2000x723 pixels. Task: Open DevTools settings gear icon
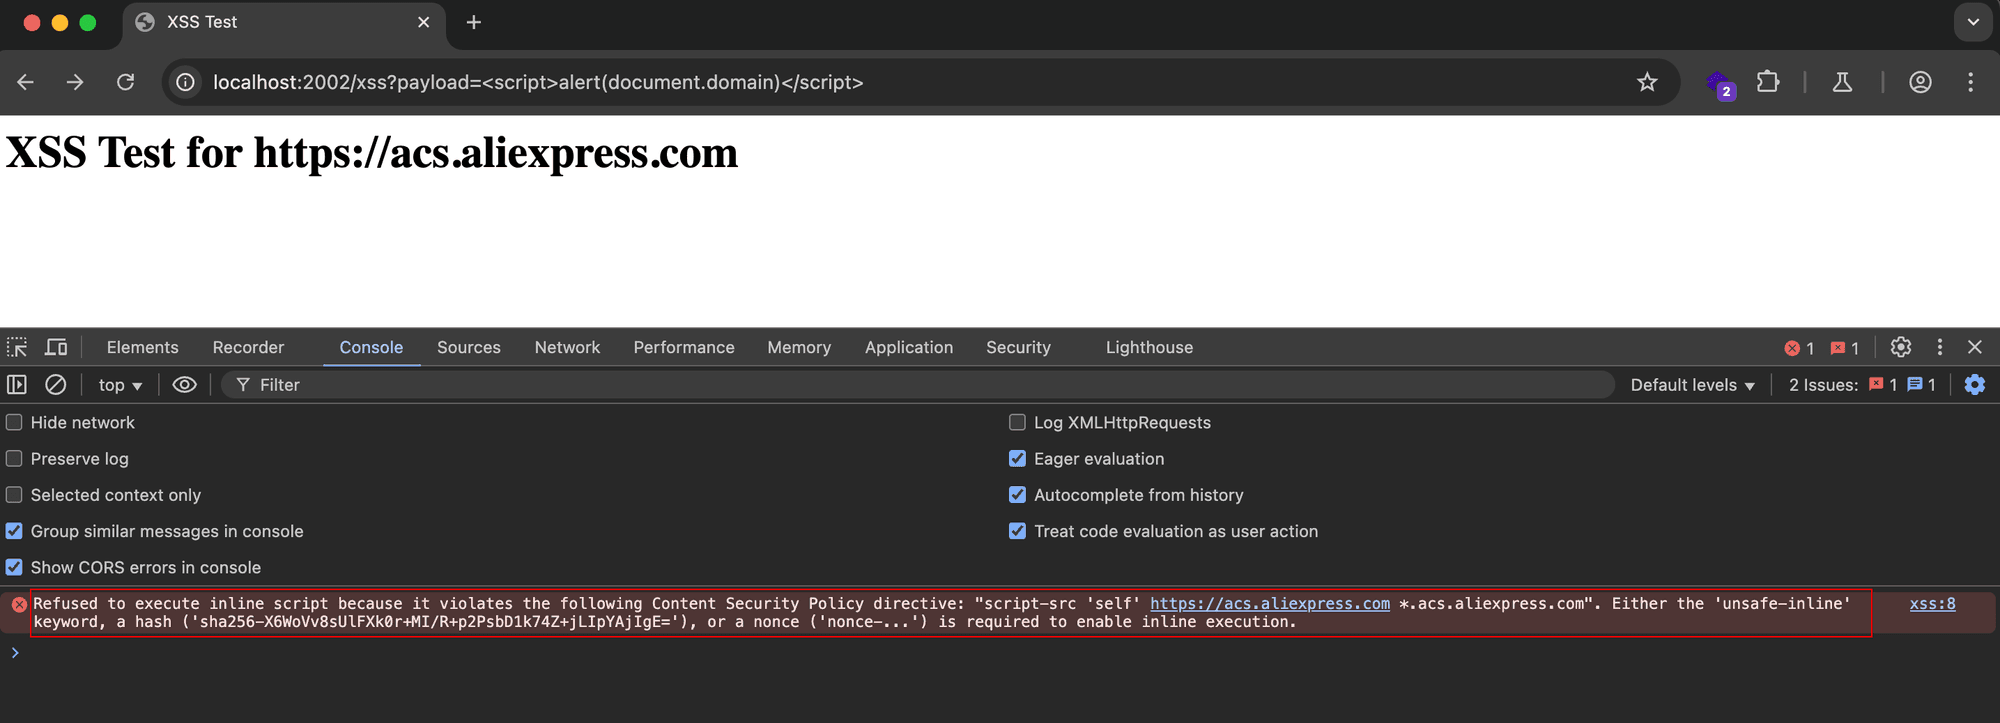pyautogui.click(x=1900, y=347)
